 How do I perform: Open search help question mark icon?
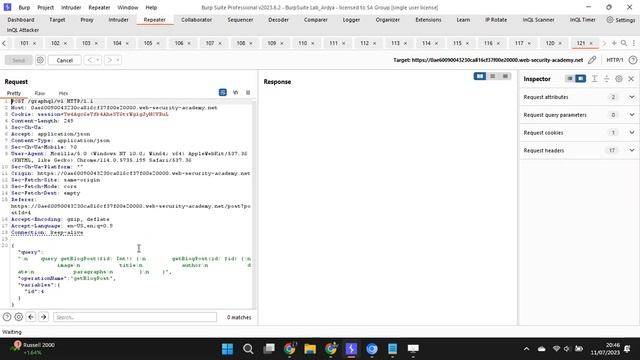click(7, 317)
